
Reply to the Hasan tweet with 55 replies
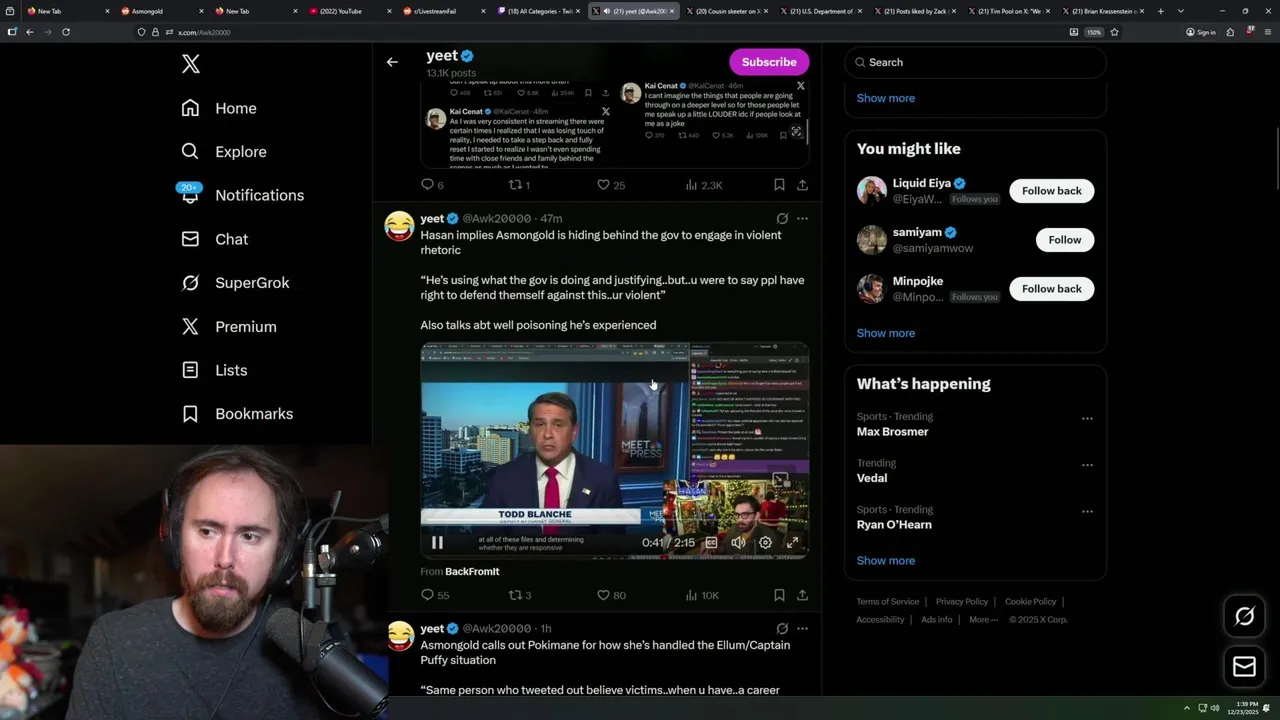(x=435, y=595)
